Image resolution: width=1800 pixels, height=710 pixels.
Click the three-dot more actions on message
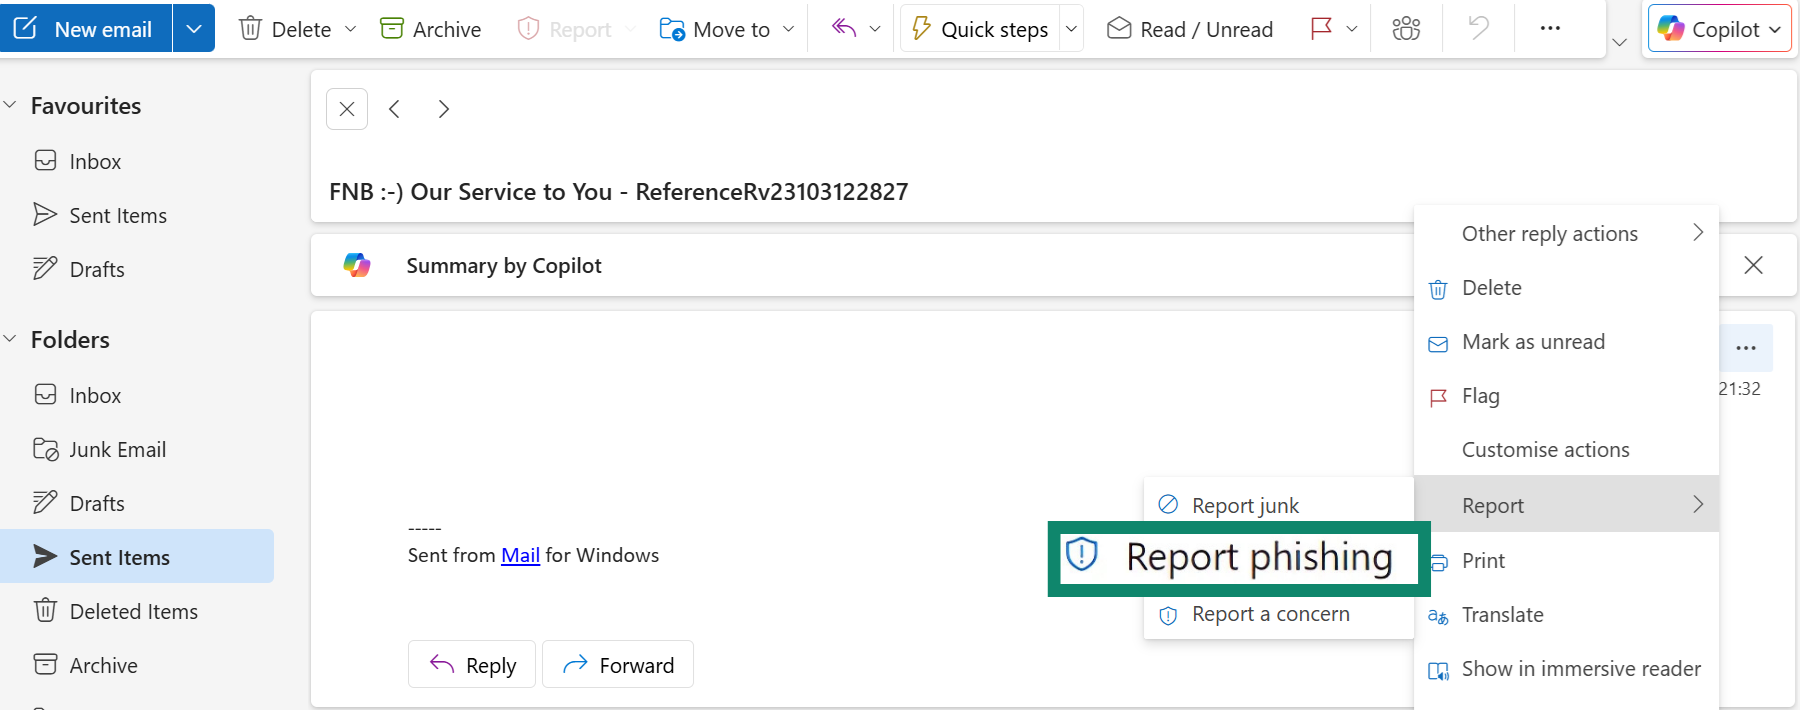tap(1746, 348)
